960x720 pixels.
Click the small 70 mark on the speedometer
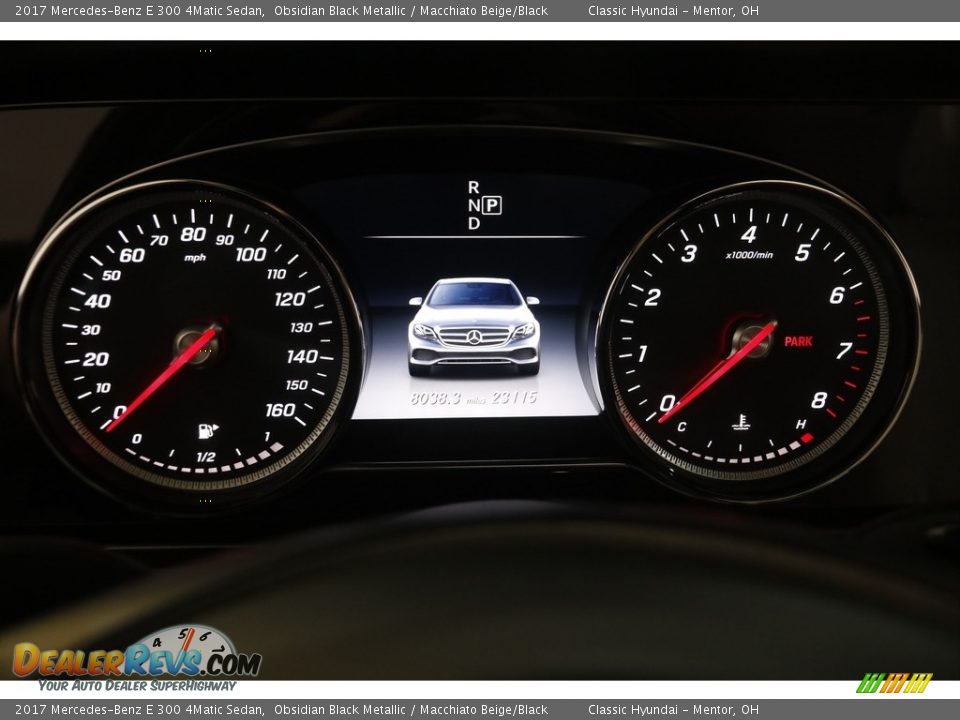point(159,241)
